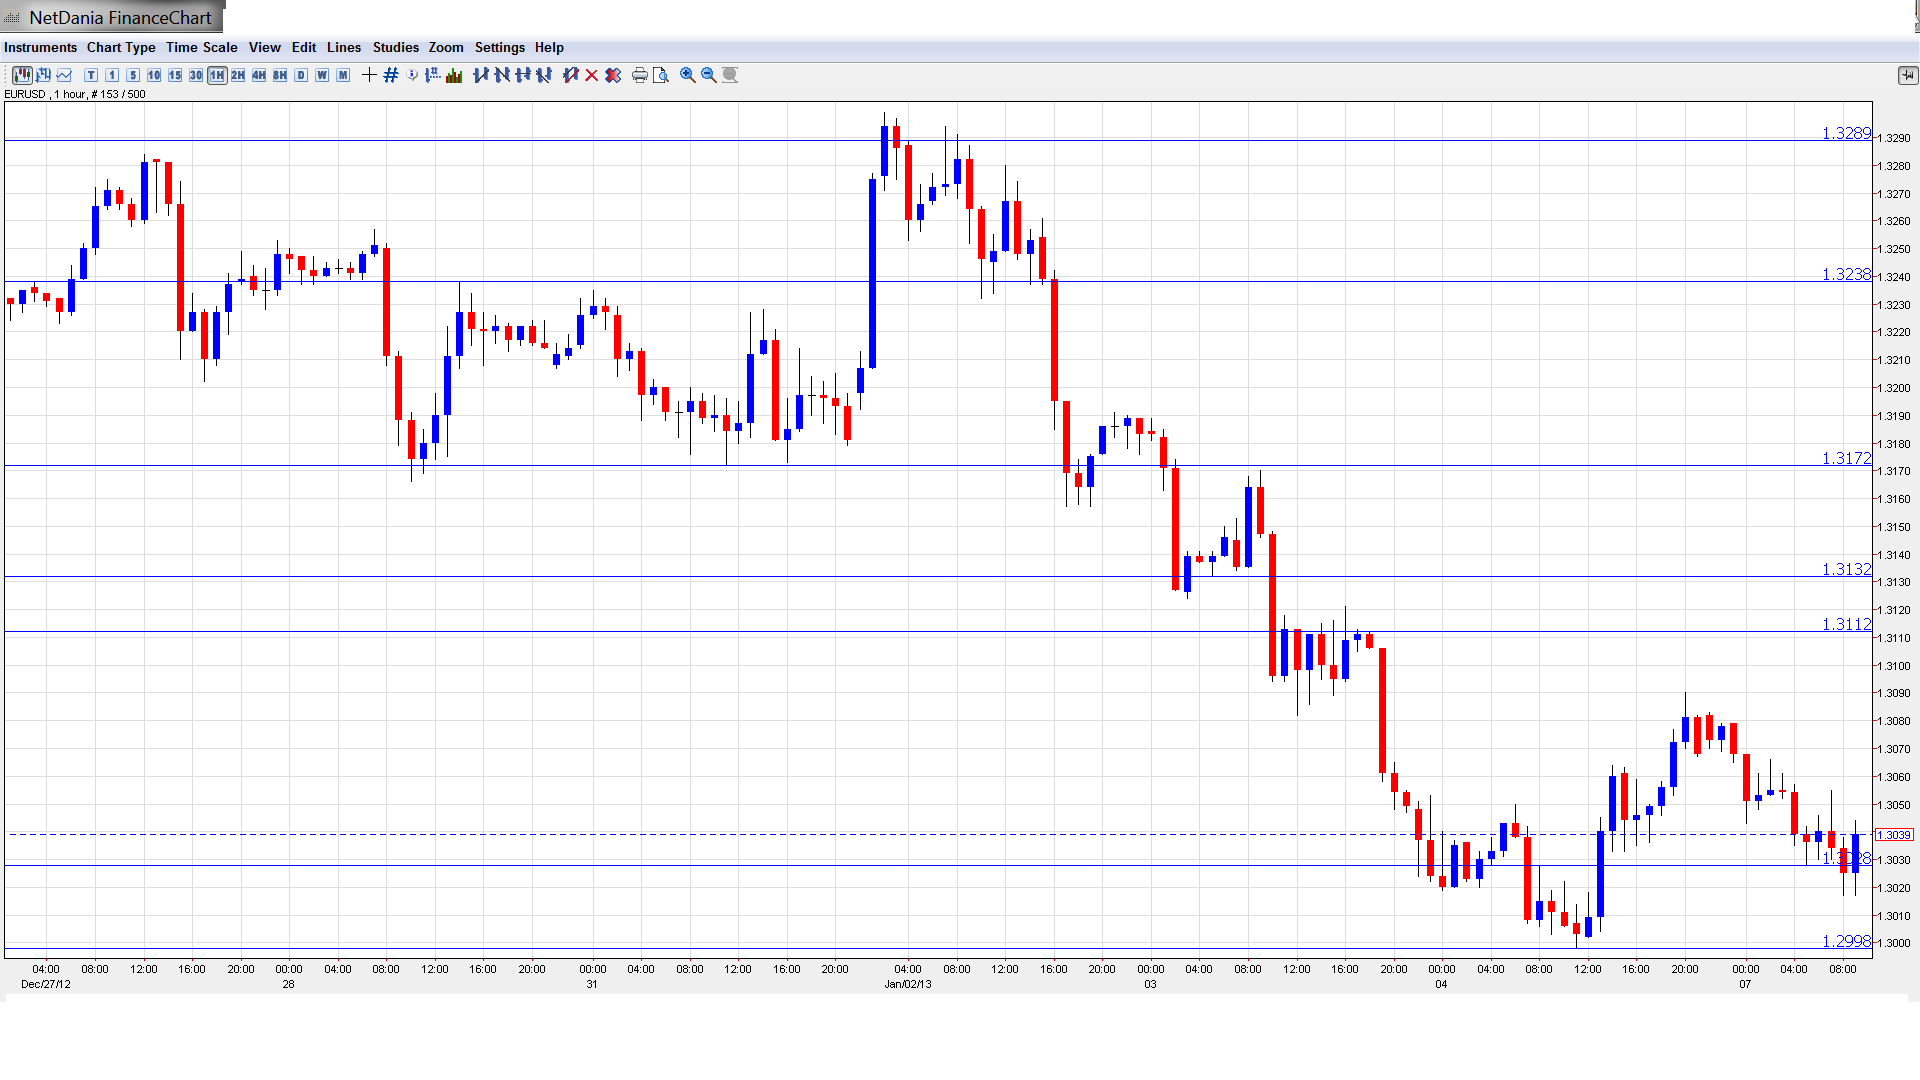Open the Instruments menu
Image resolution: width=1920 pixels, height=1080 pixels.
click(40, 47)
